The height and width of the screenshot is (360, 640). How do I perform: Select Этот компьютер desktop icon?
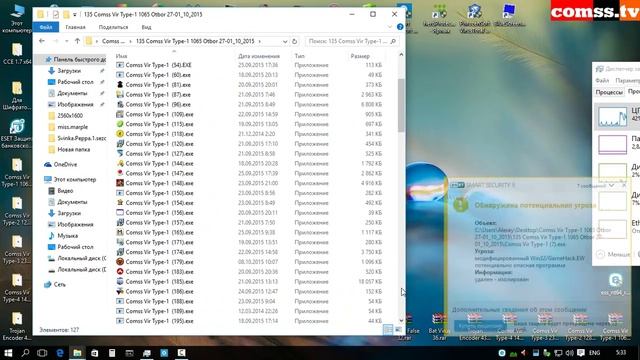(16, 18)
